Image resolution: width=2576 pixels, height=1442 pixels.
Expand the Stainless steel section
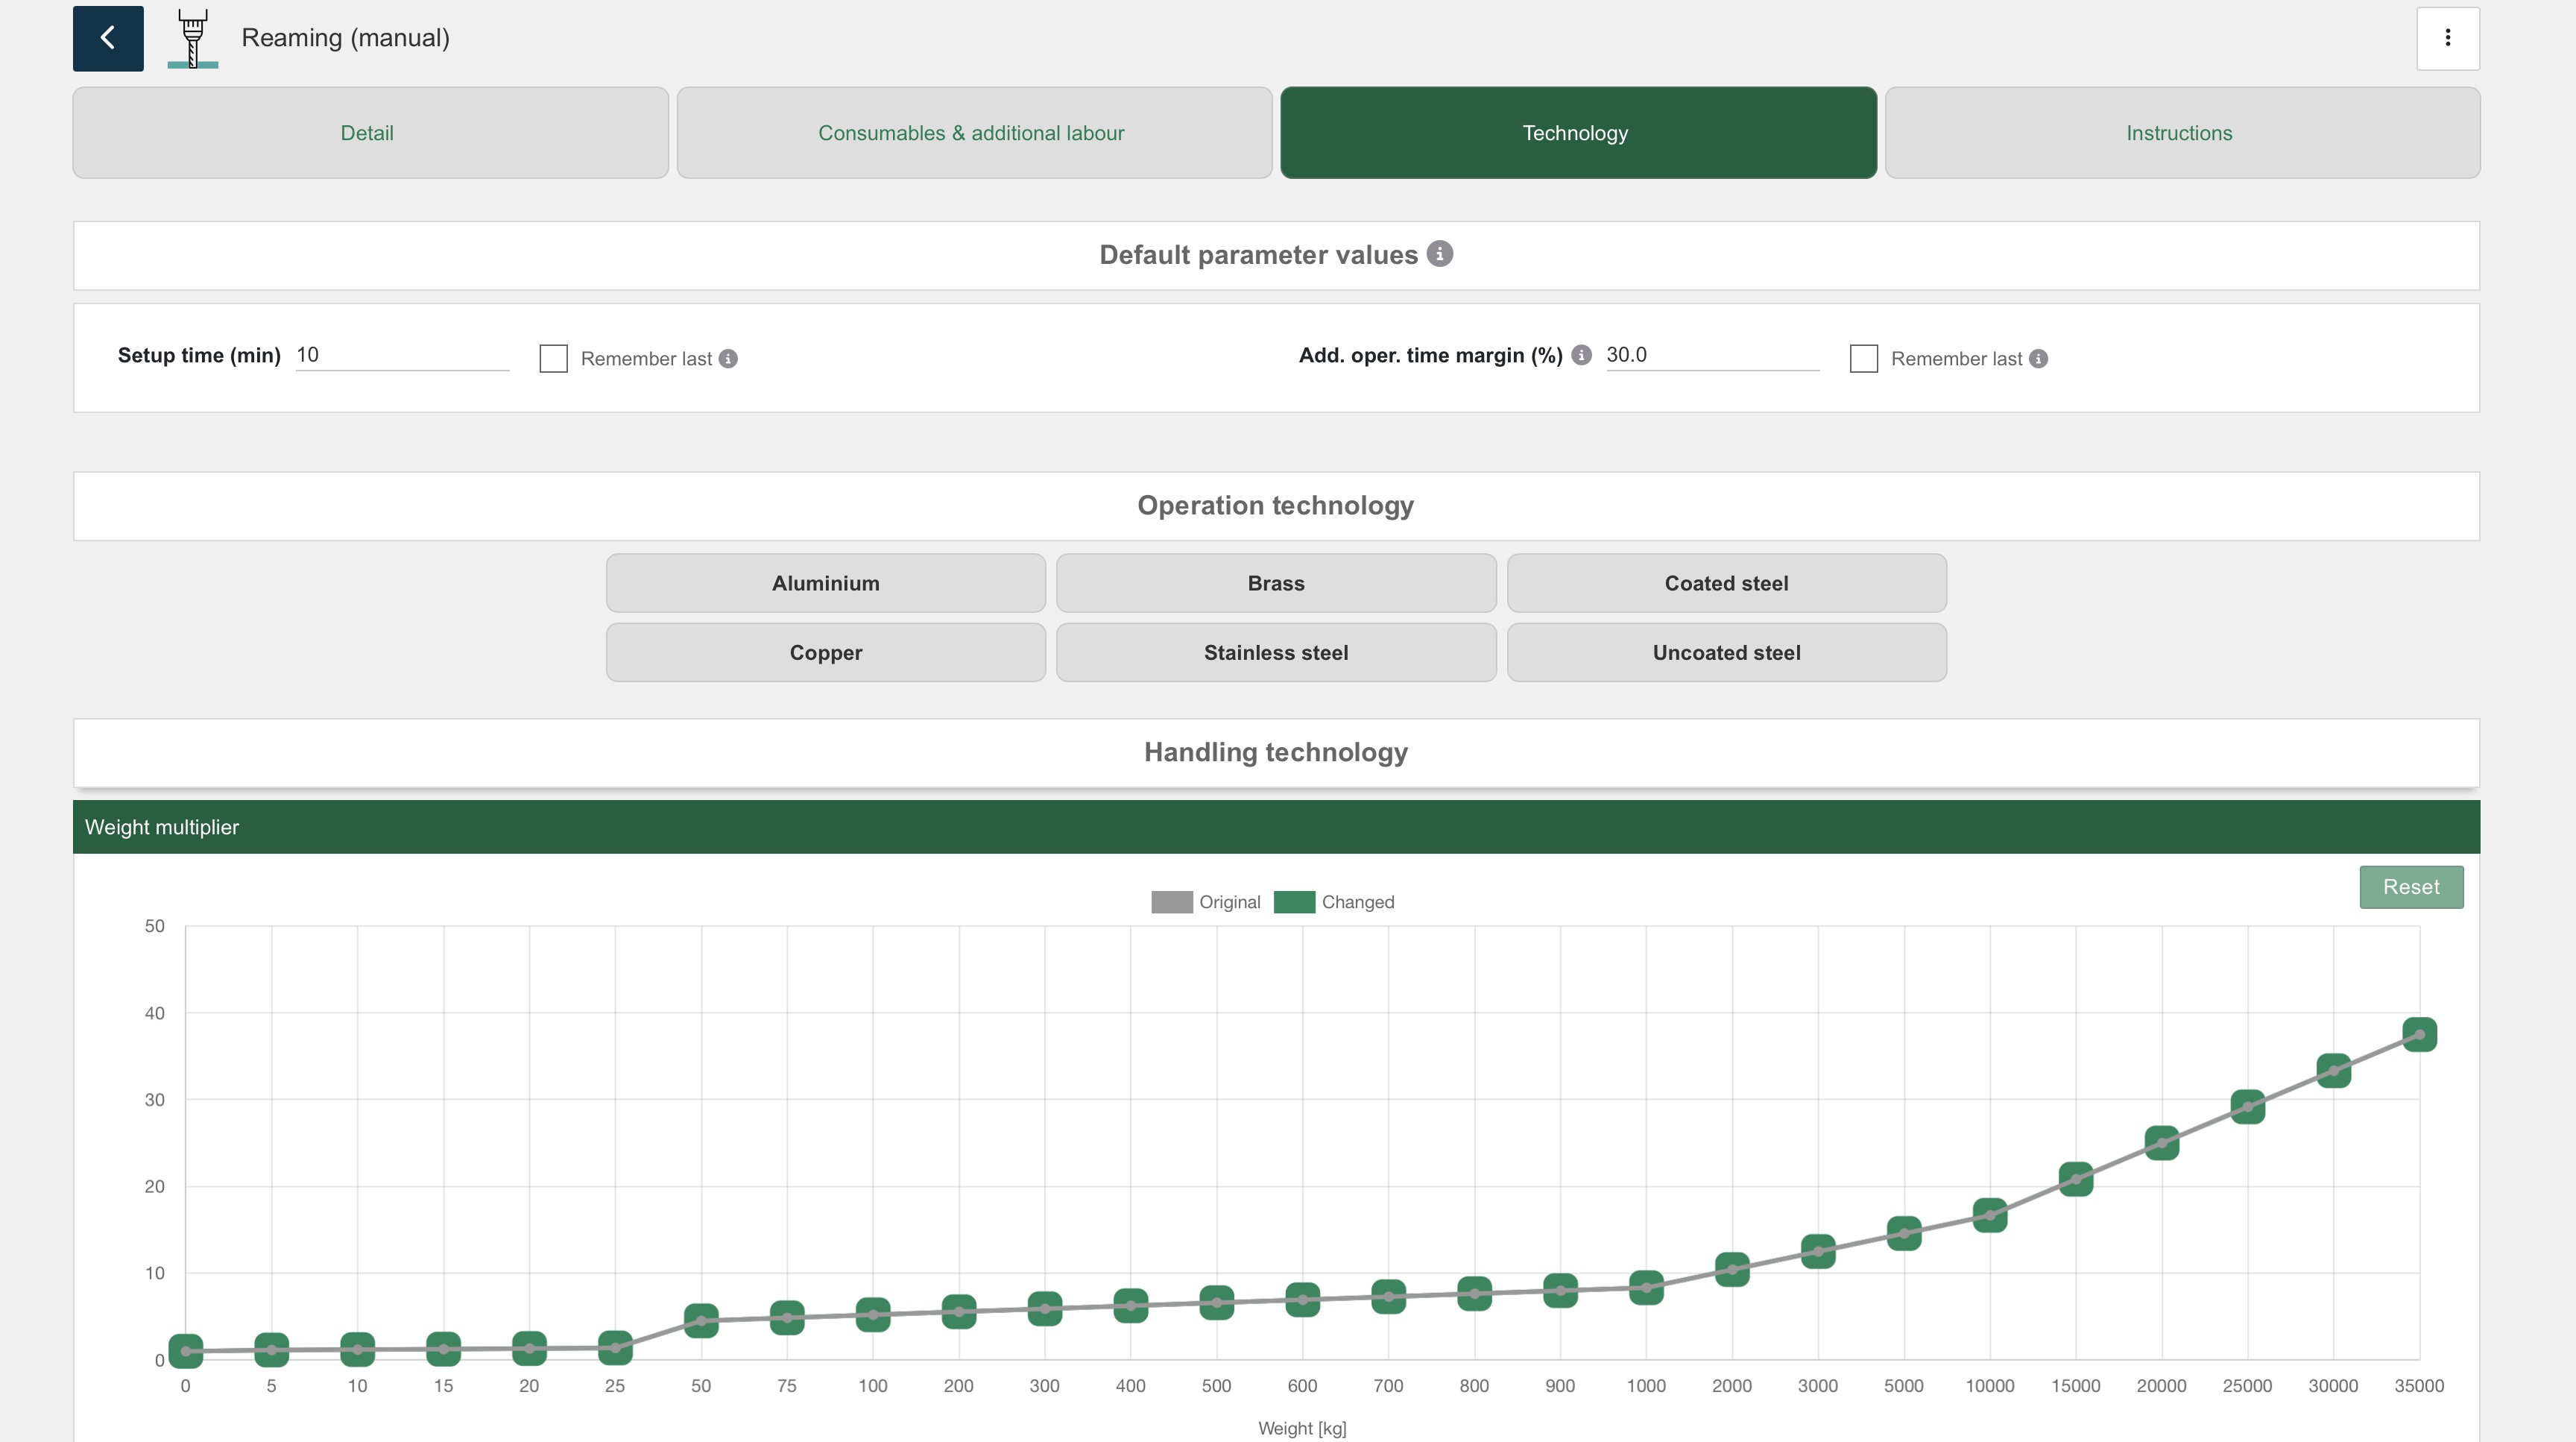[1275, 653]
